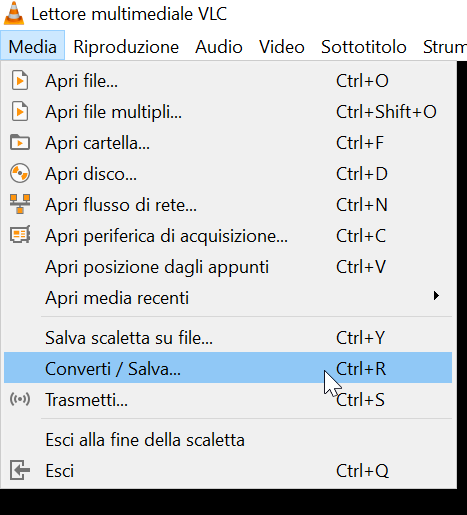Open the Apri media recenti submenu
Screen dimensions: 467x515
228,297
